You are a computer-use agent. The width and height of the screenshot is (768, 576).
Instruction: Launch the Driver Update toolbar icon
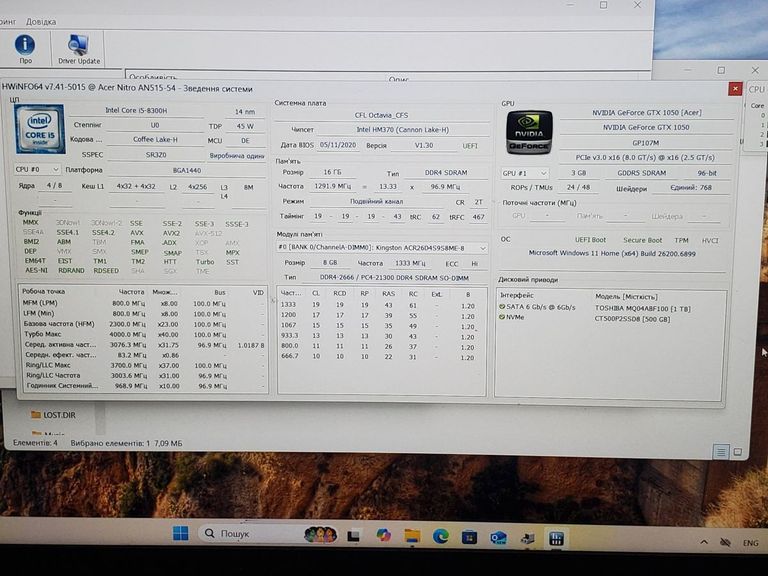point(79,49)
